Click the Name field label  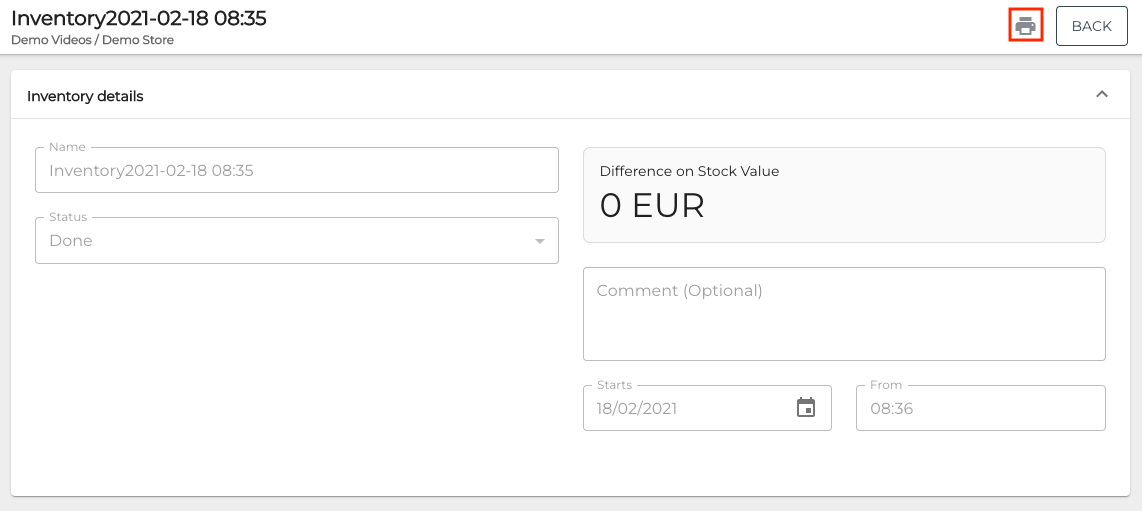67,147
